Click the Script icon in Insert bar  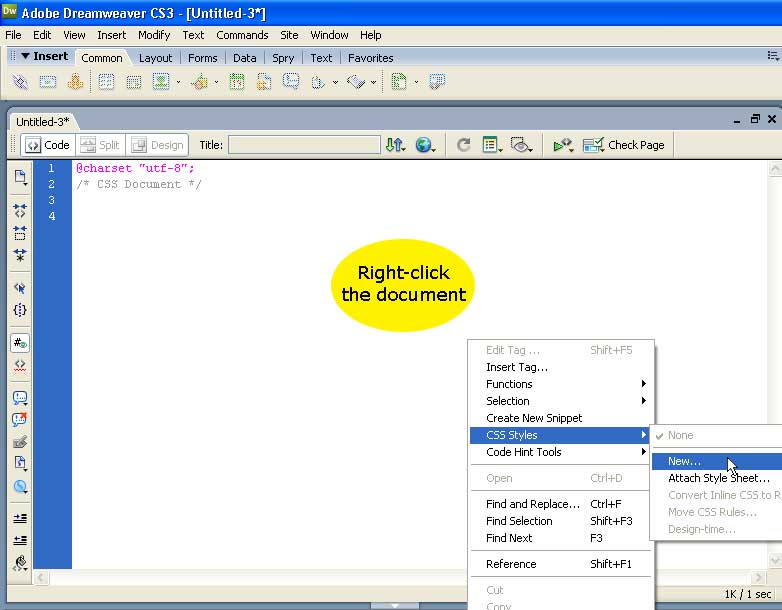click(356, 81)
